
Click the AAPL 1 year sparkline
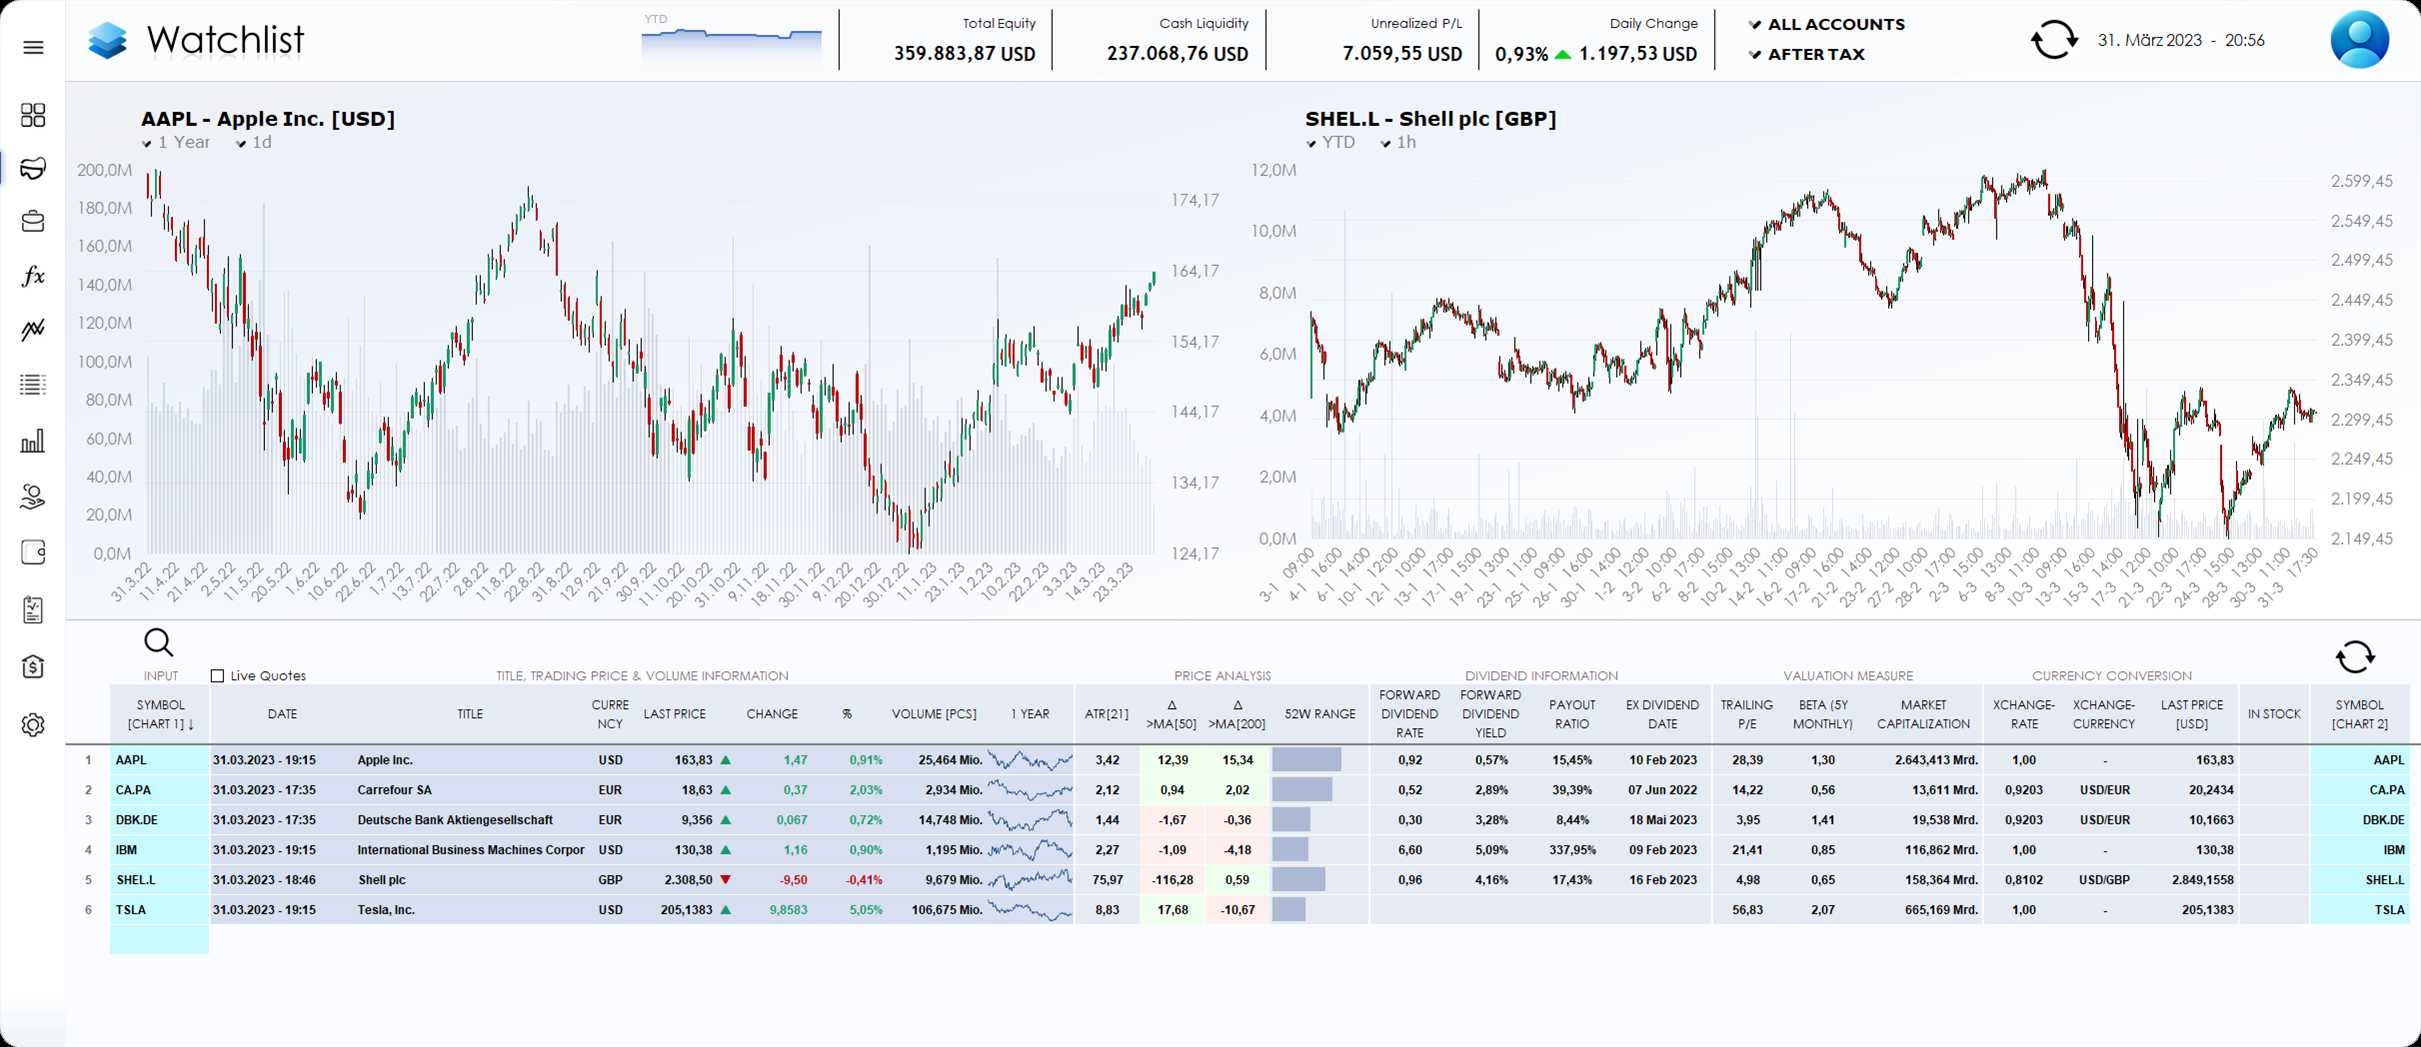coord(1030,760)
